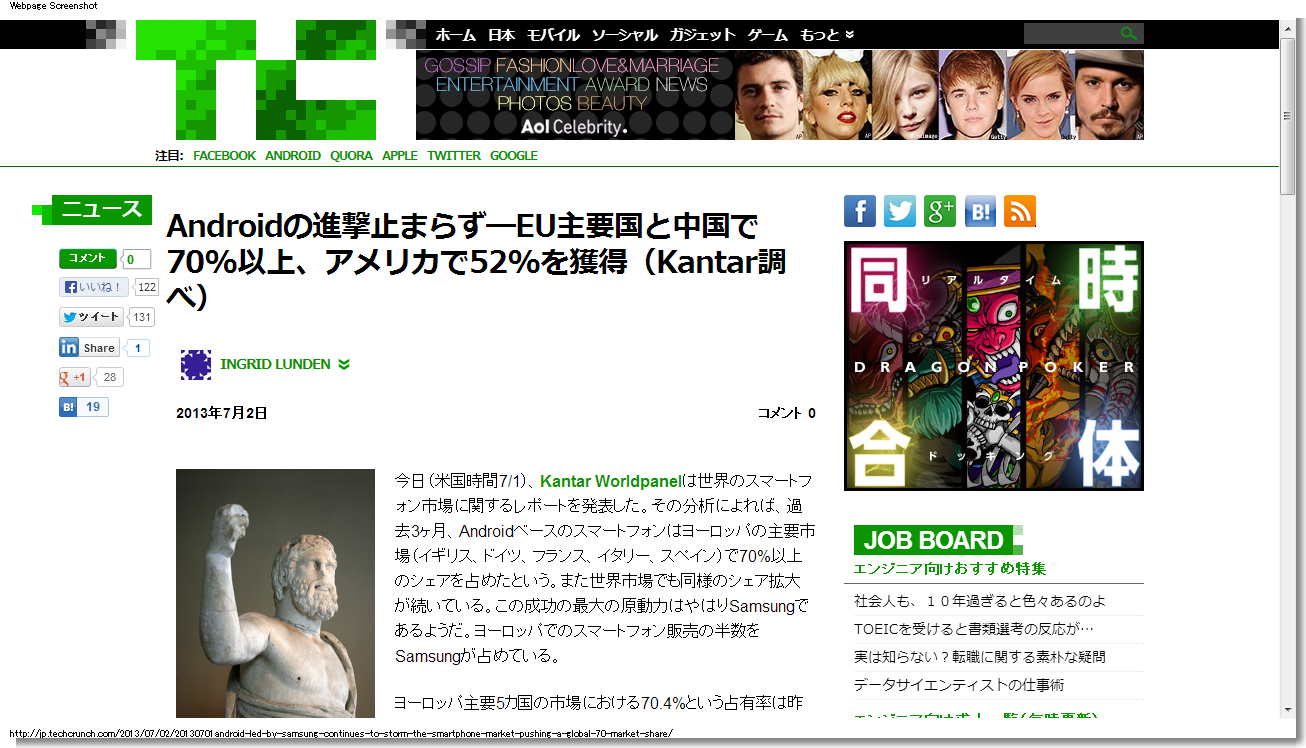Click the statue article image
Viewport: 1306px width, 748px height.
[276, 594]
